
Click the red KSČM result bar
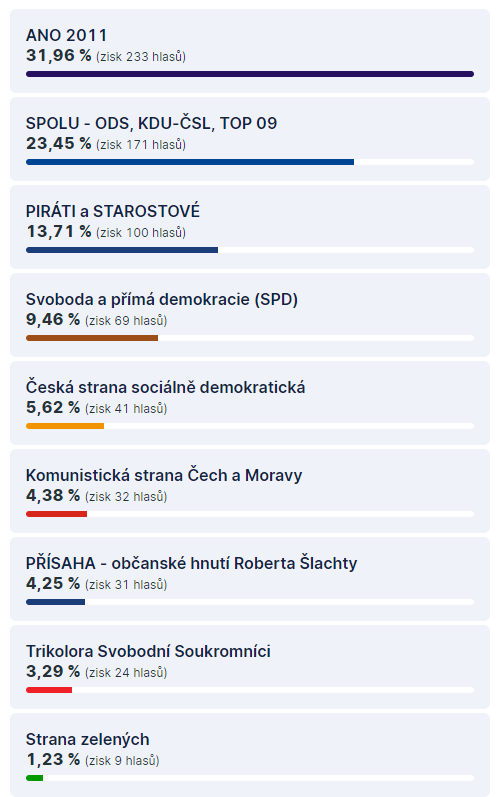pos(56,514)
